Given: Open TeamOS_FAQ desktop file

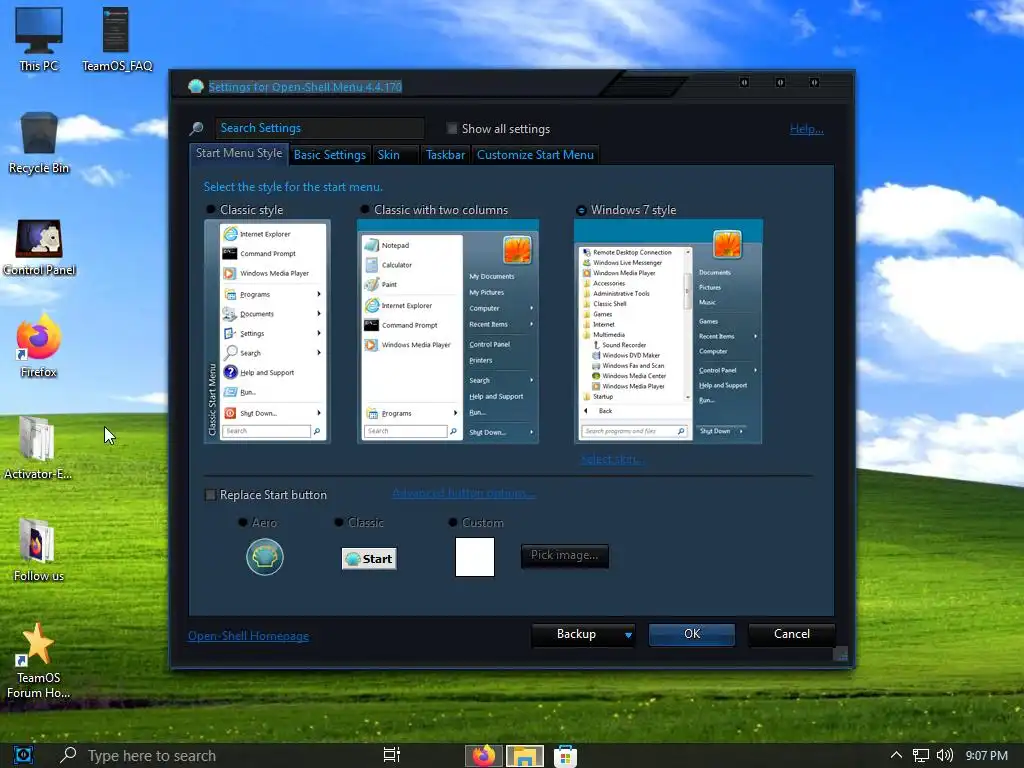Looking at the screenshot, I should point(116,39).
